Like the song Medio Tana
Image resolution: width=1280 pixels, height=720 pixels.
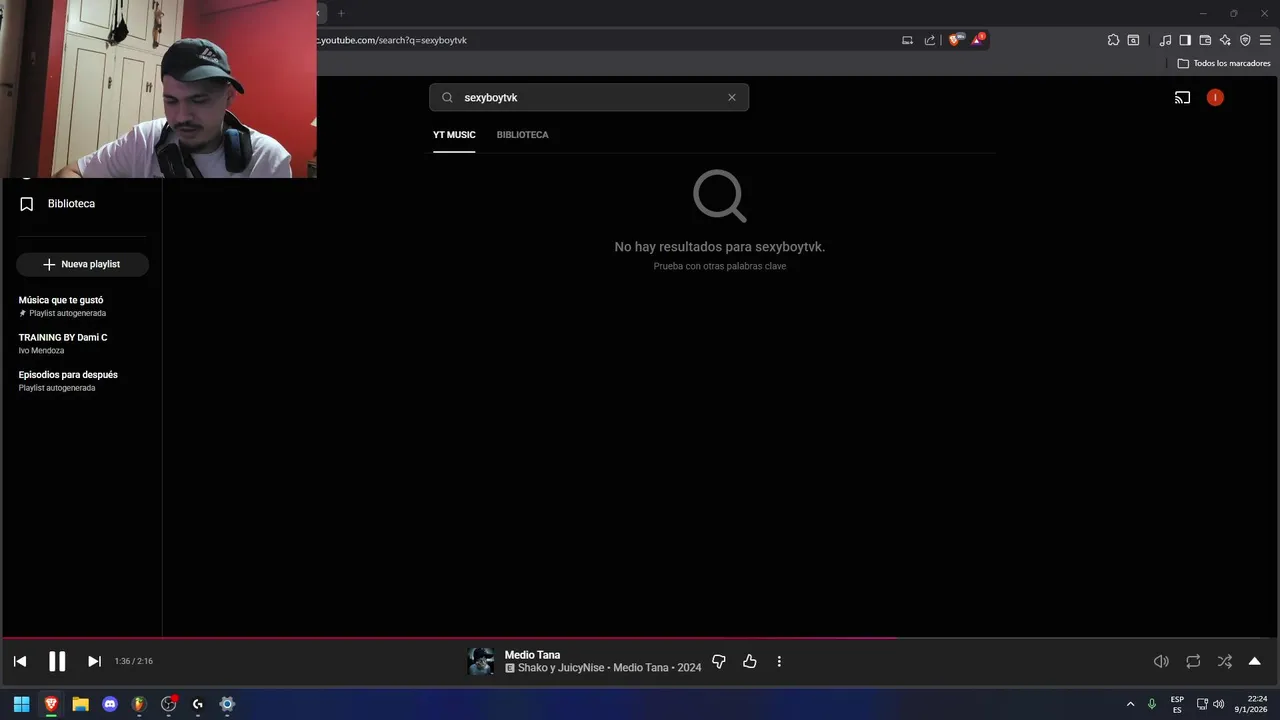coord(749,661)
